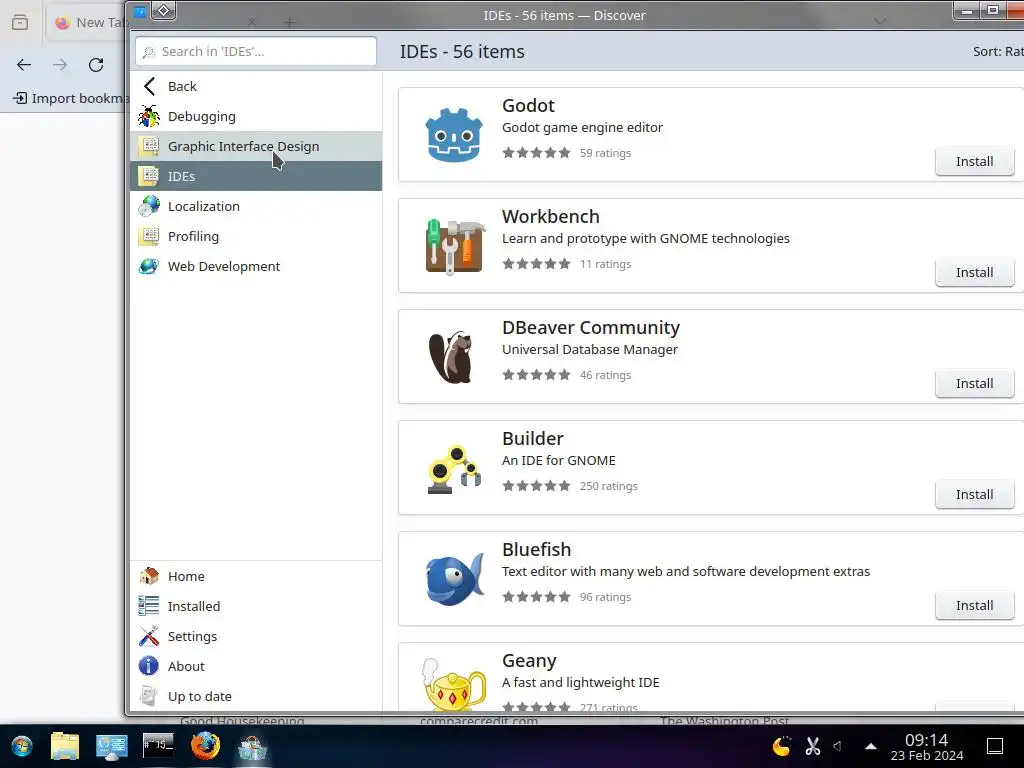Click the Up to date icon
Screen dimensions: 1024x768
(149, 696)
